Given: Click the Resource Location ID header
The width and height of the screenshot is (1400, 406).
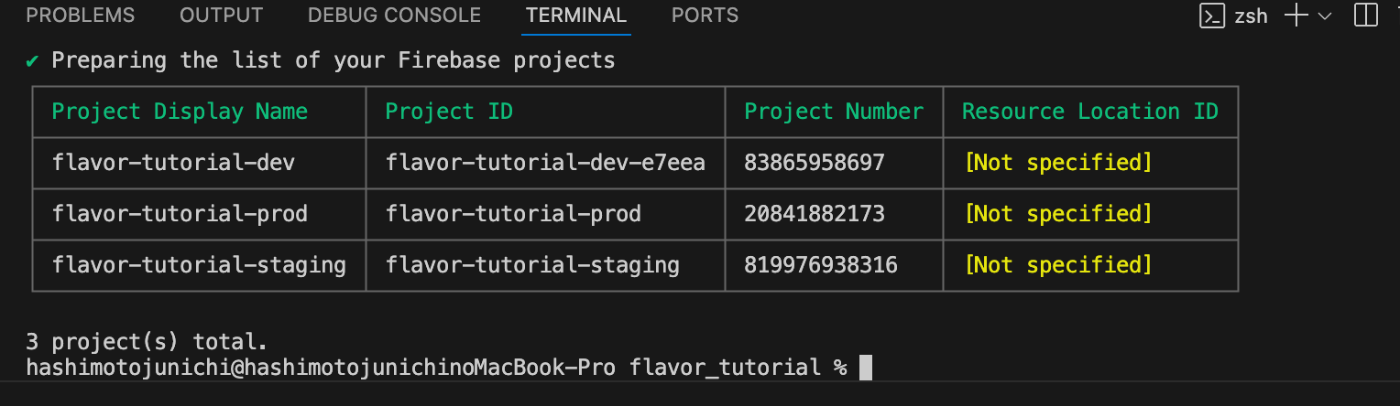Looking at the screenshot, I should [1090, 111].
